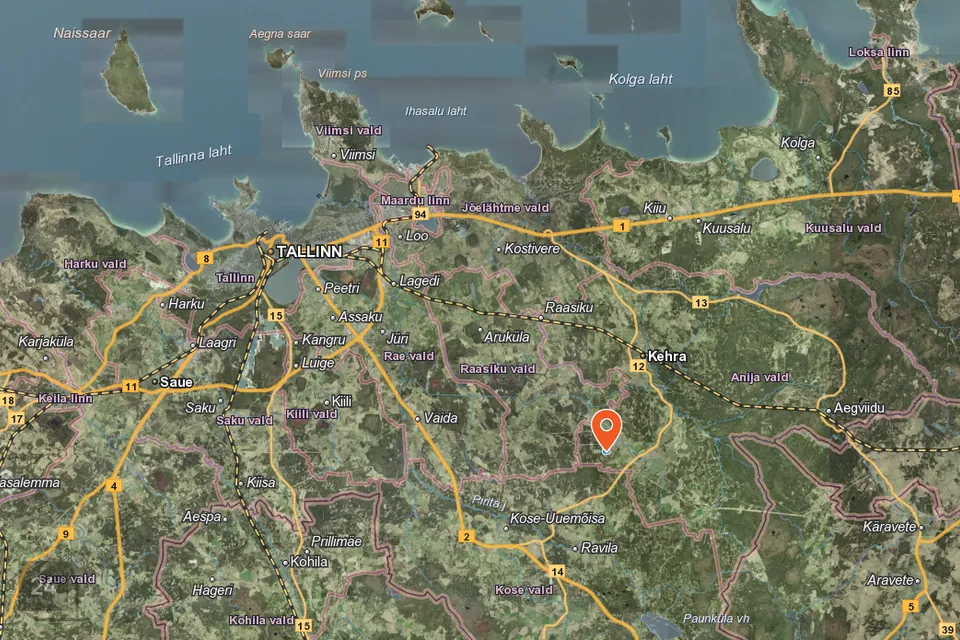This screenshot has width=960, height=640.
Task: Select the route 14 shield near Kose
Action: point(557,571)
